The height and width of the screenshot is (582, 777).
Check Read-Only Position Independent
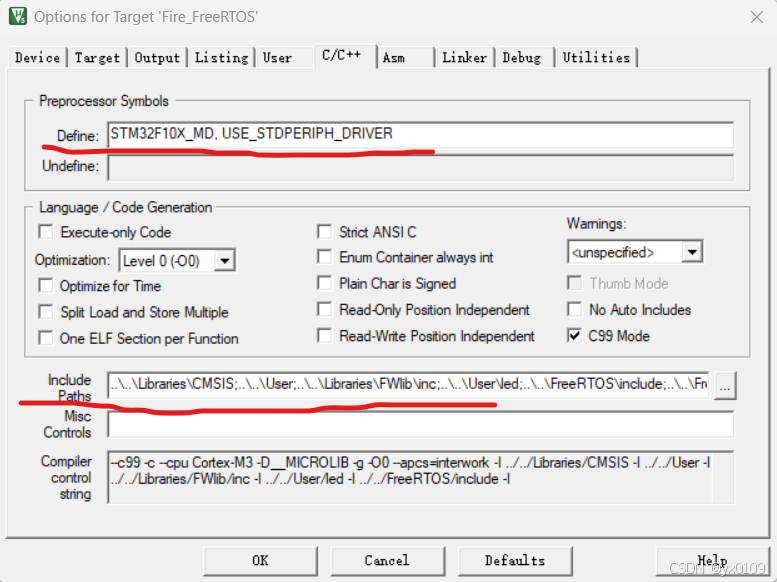(x=325, y=309)
